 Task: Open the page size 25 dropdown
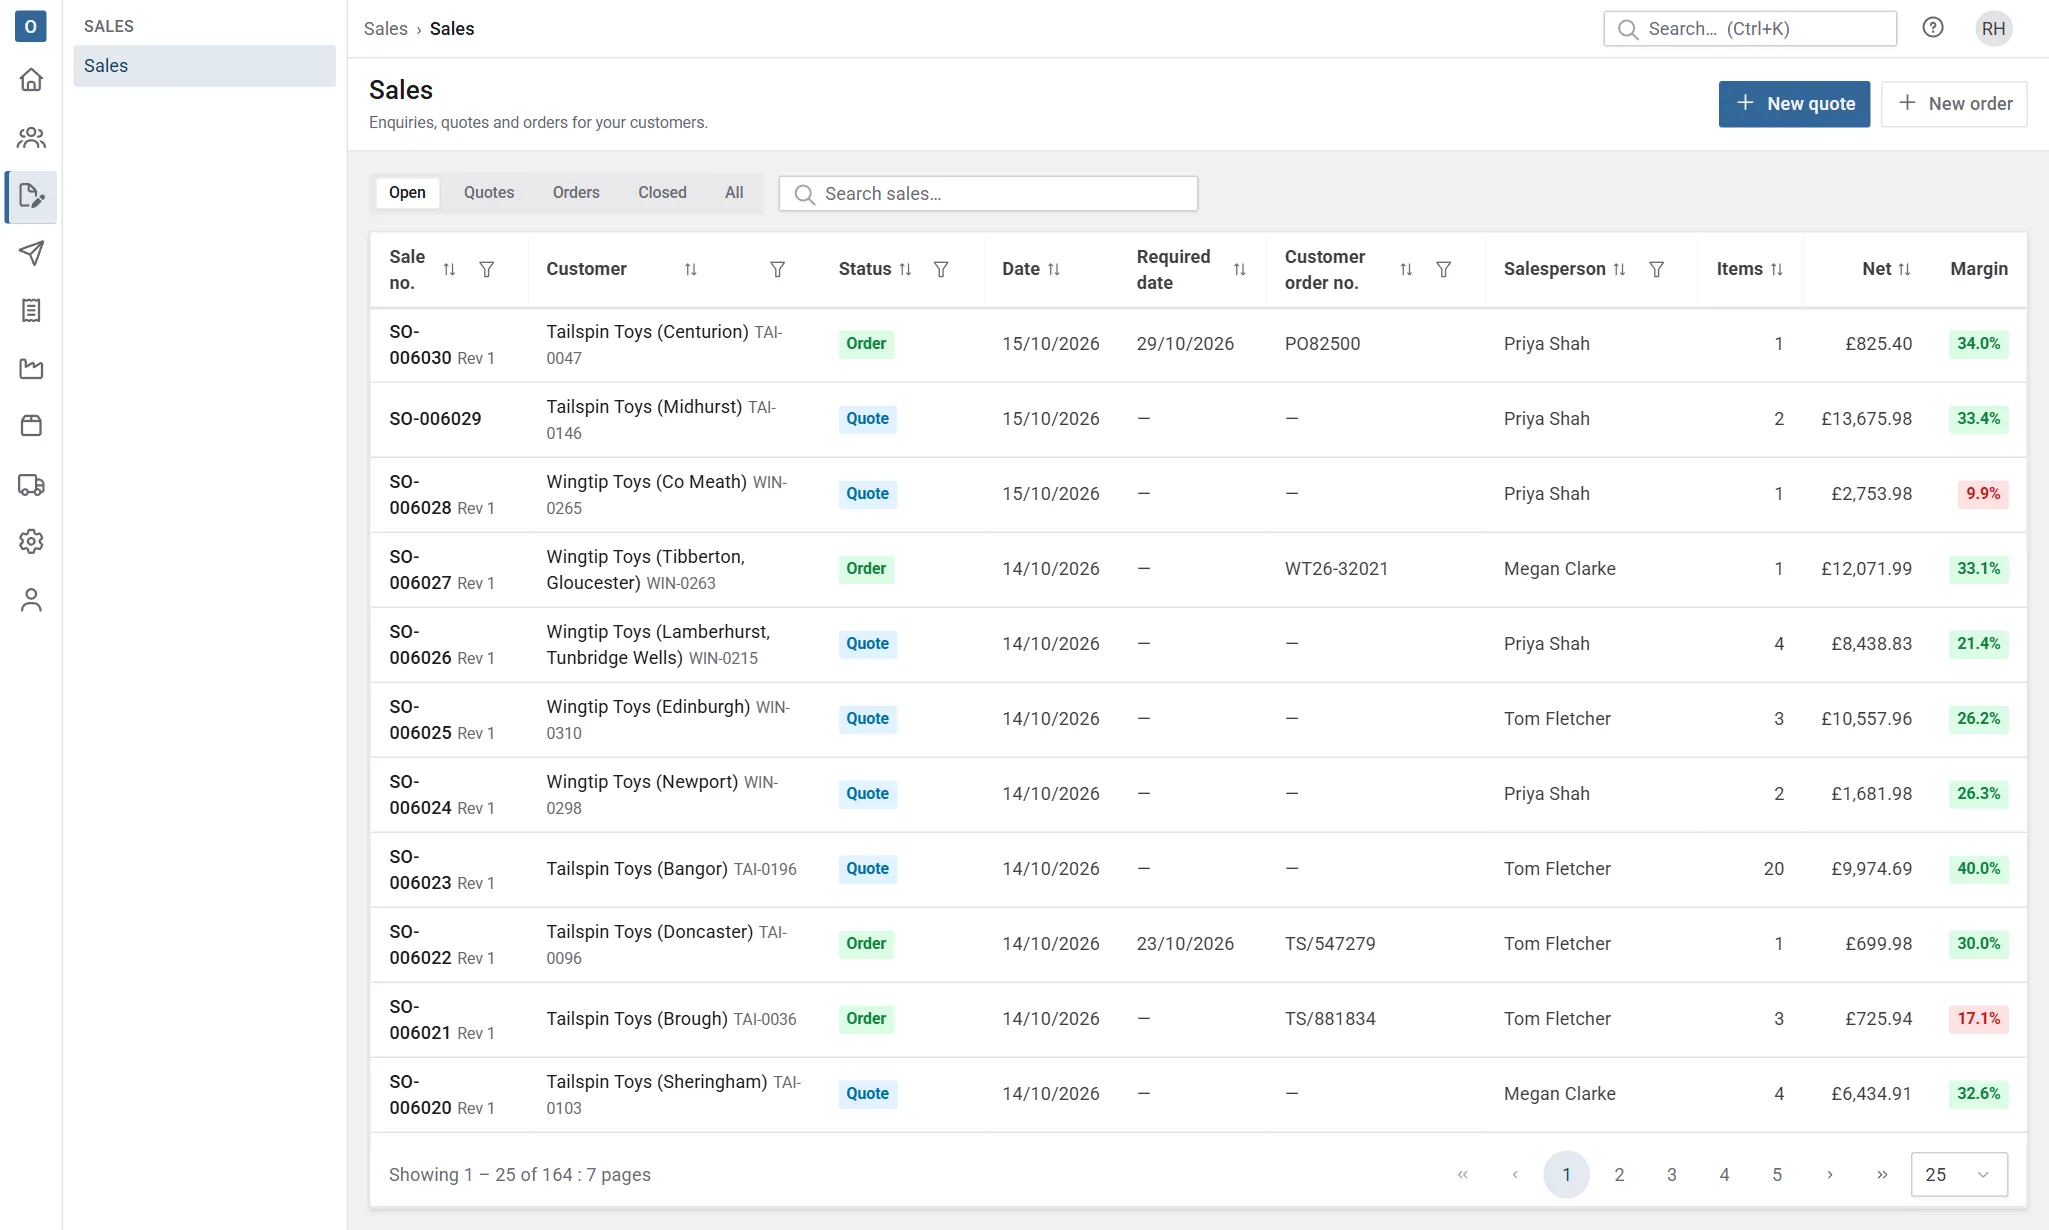(x=1958, y=1175)
